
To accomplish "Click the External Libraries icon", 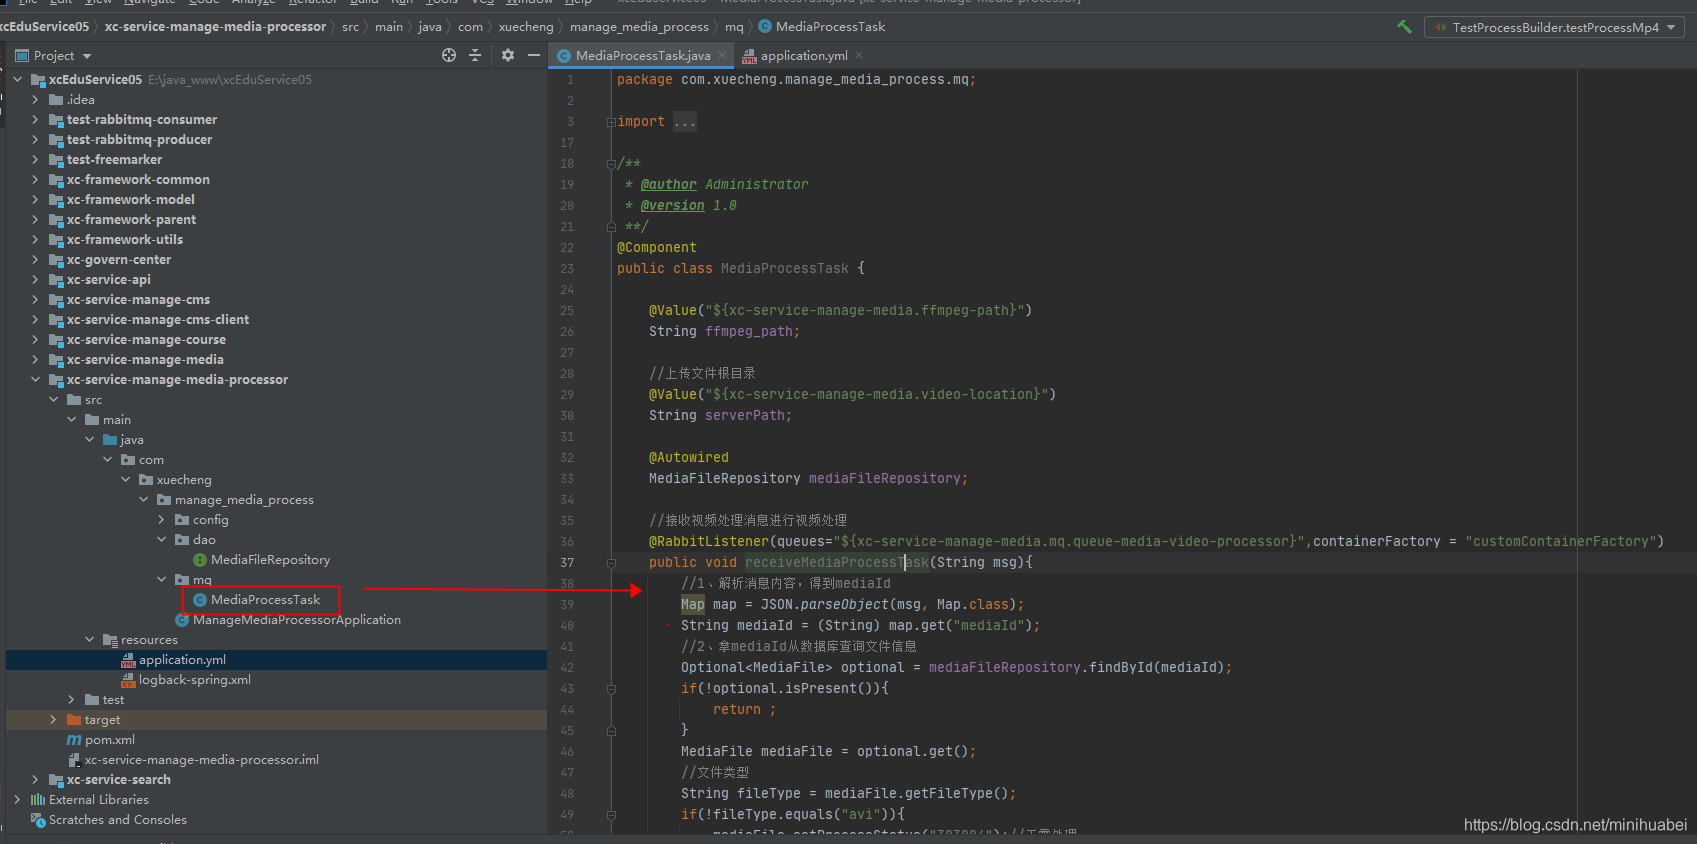I will (38, 800).
